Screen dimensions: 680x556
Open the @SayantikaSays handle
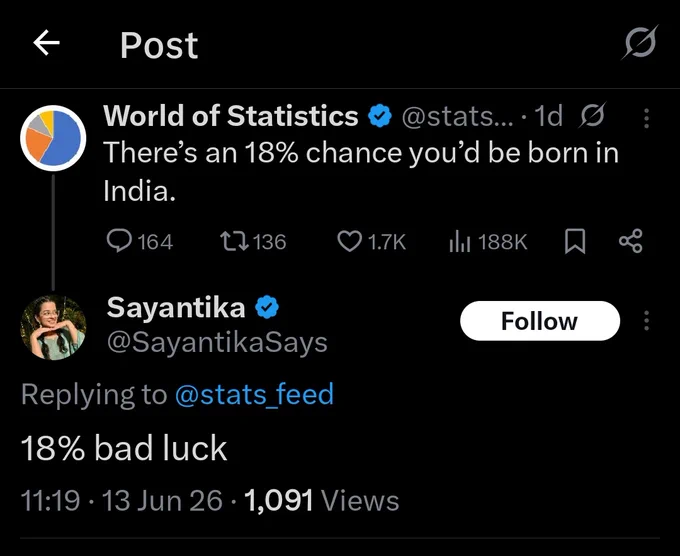(x=217, y=343)
